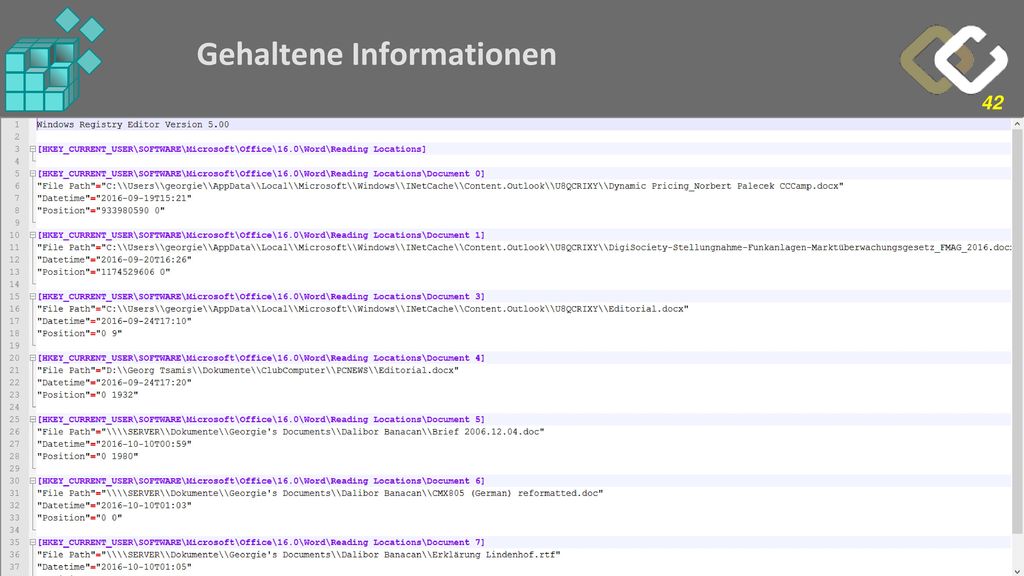Click the Datetime value 2016-09-24T17:10

point(144,321)
